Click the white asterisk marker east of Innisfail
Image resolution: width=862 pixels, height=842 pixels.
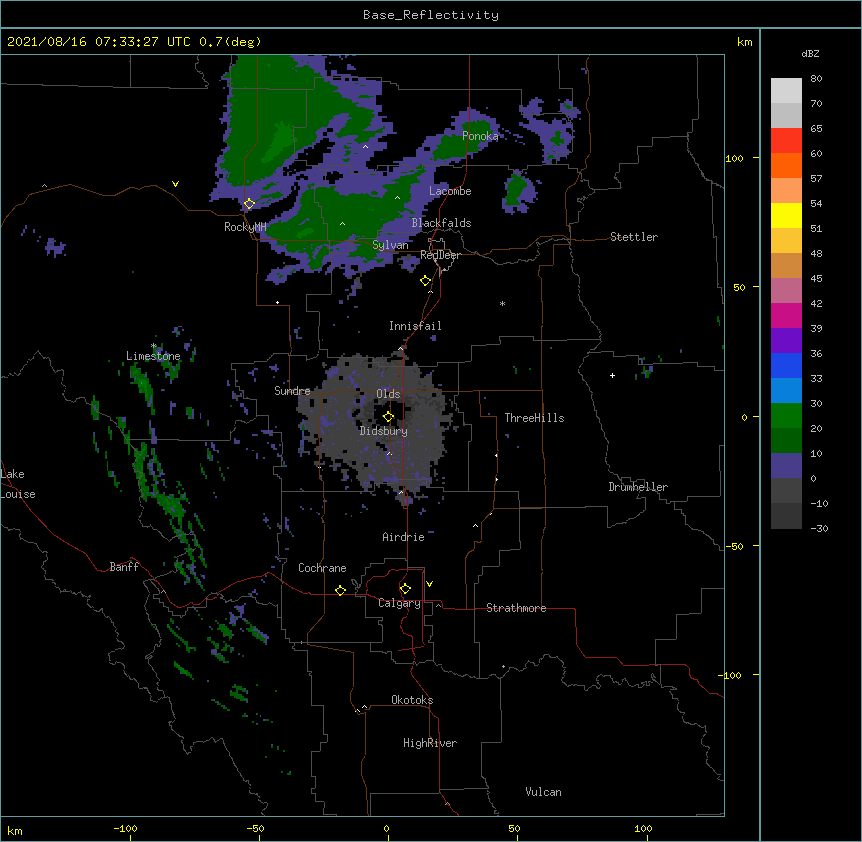coord(502,303)
